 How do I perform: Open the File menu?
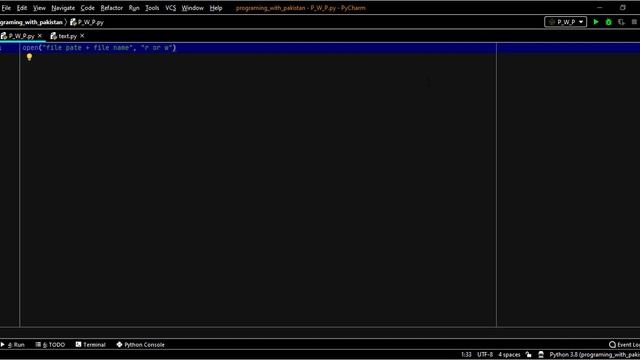pos(6,8)
